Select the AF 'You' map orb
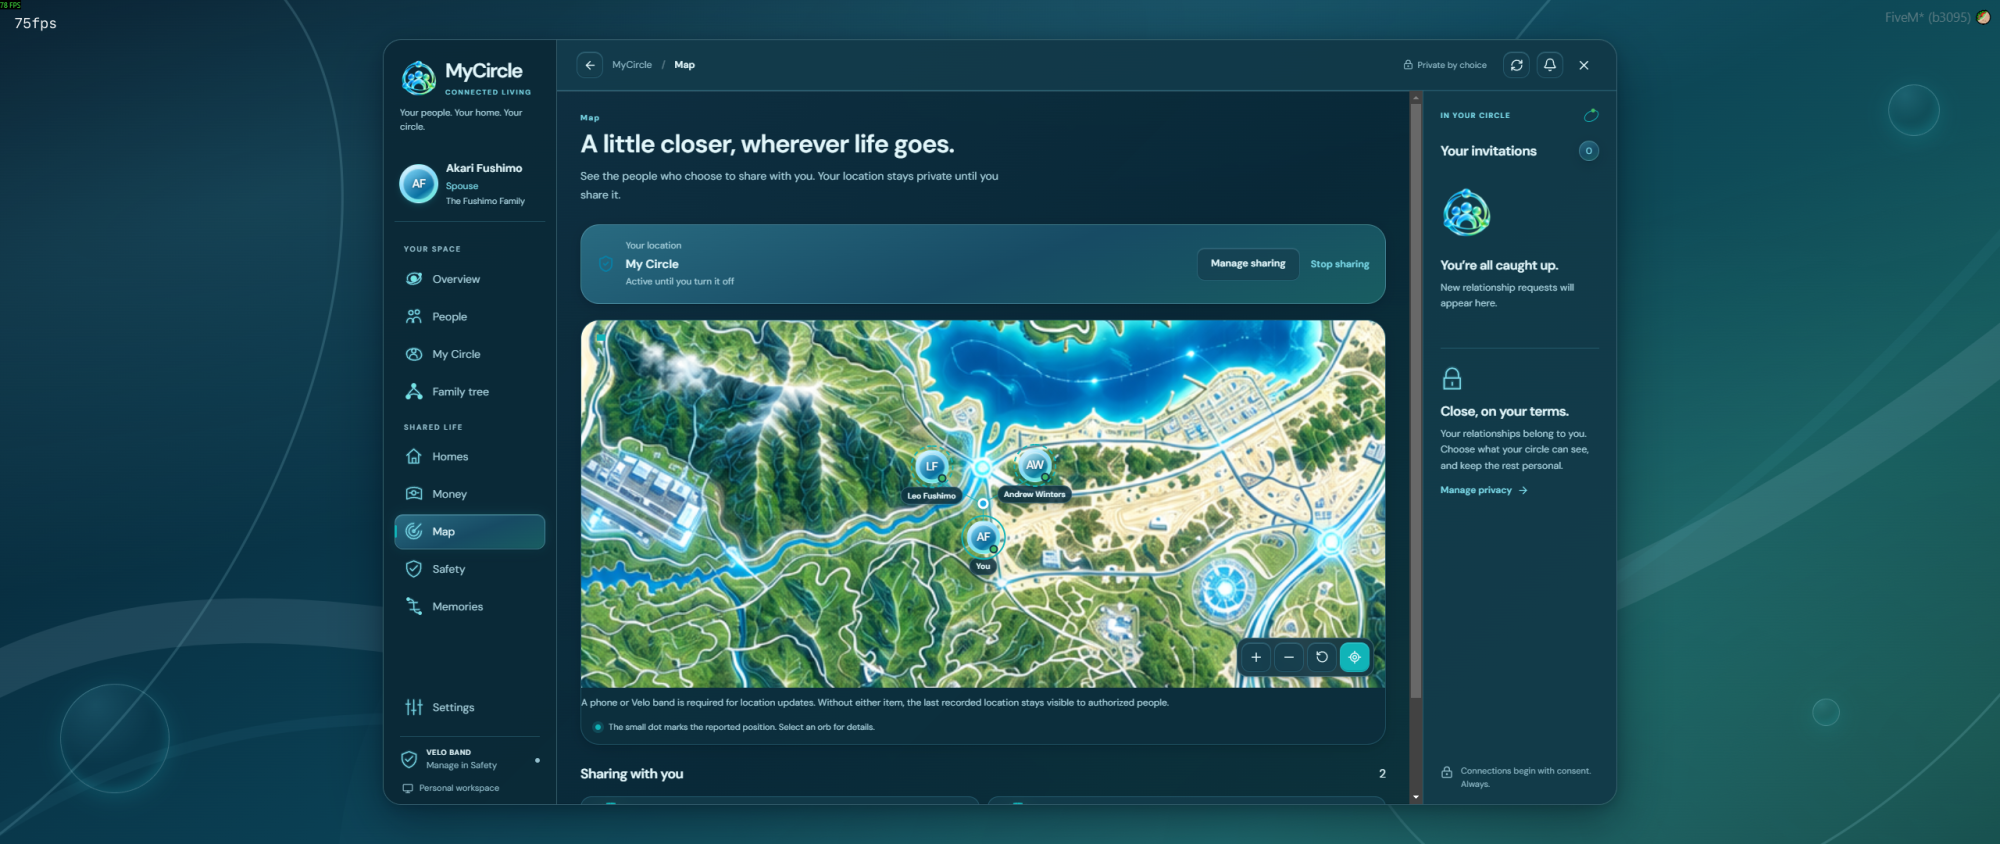 (983, 537)
